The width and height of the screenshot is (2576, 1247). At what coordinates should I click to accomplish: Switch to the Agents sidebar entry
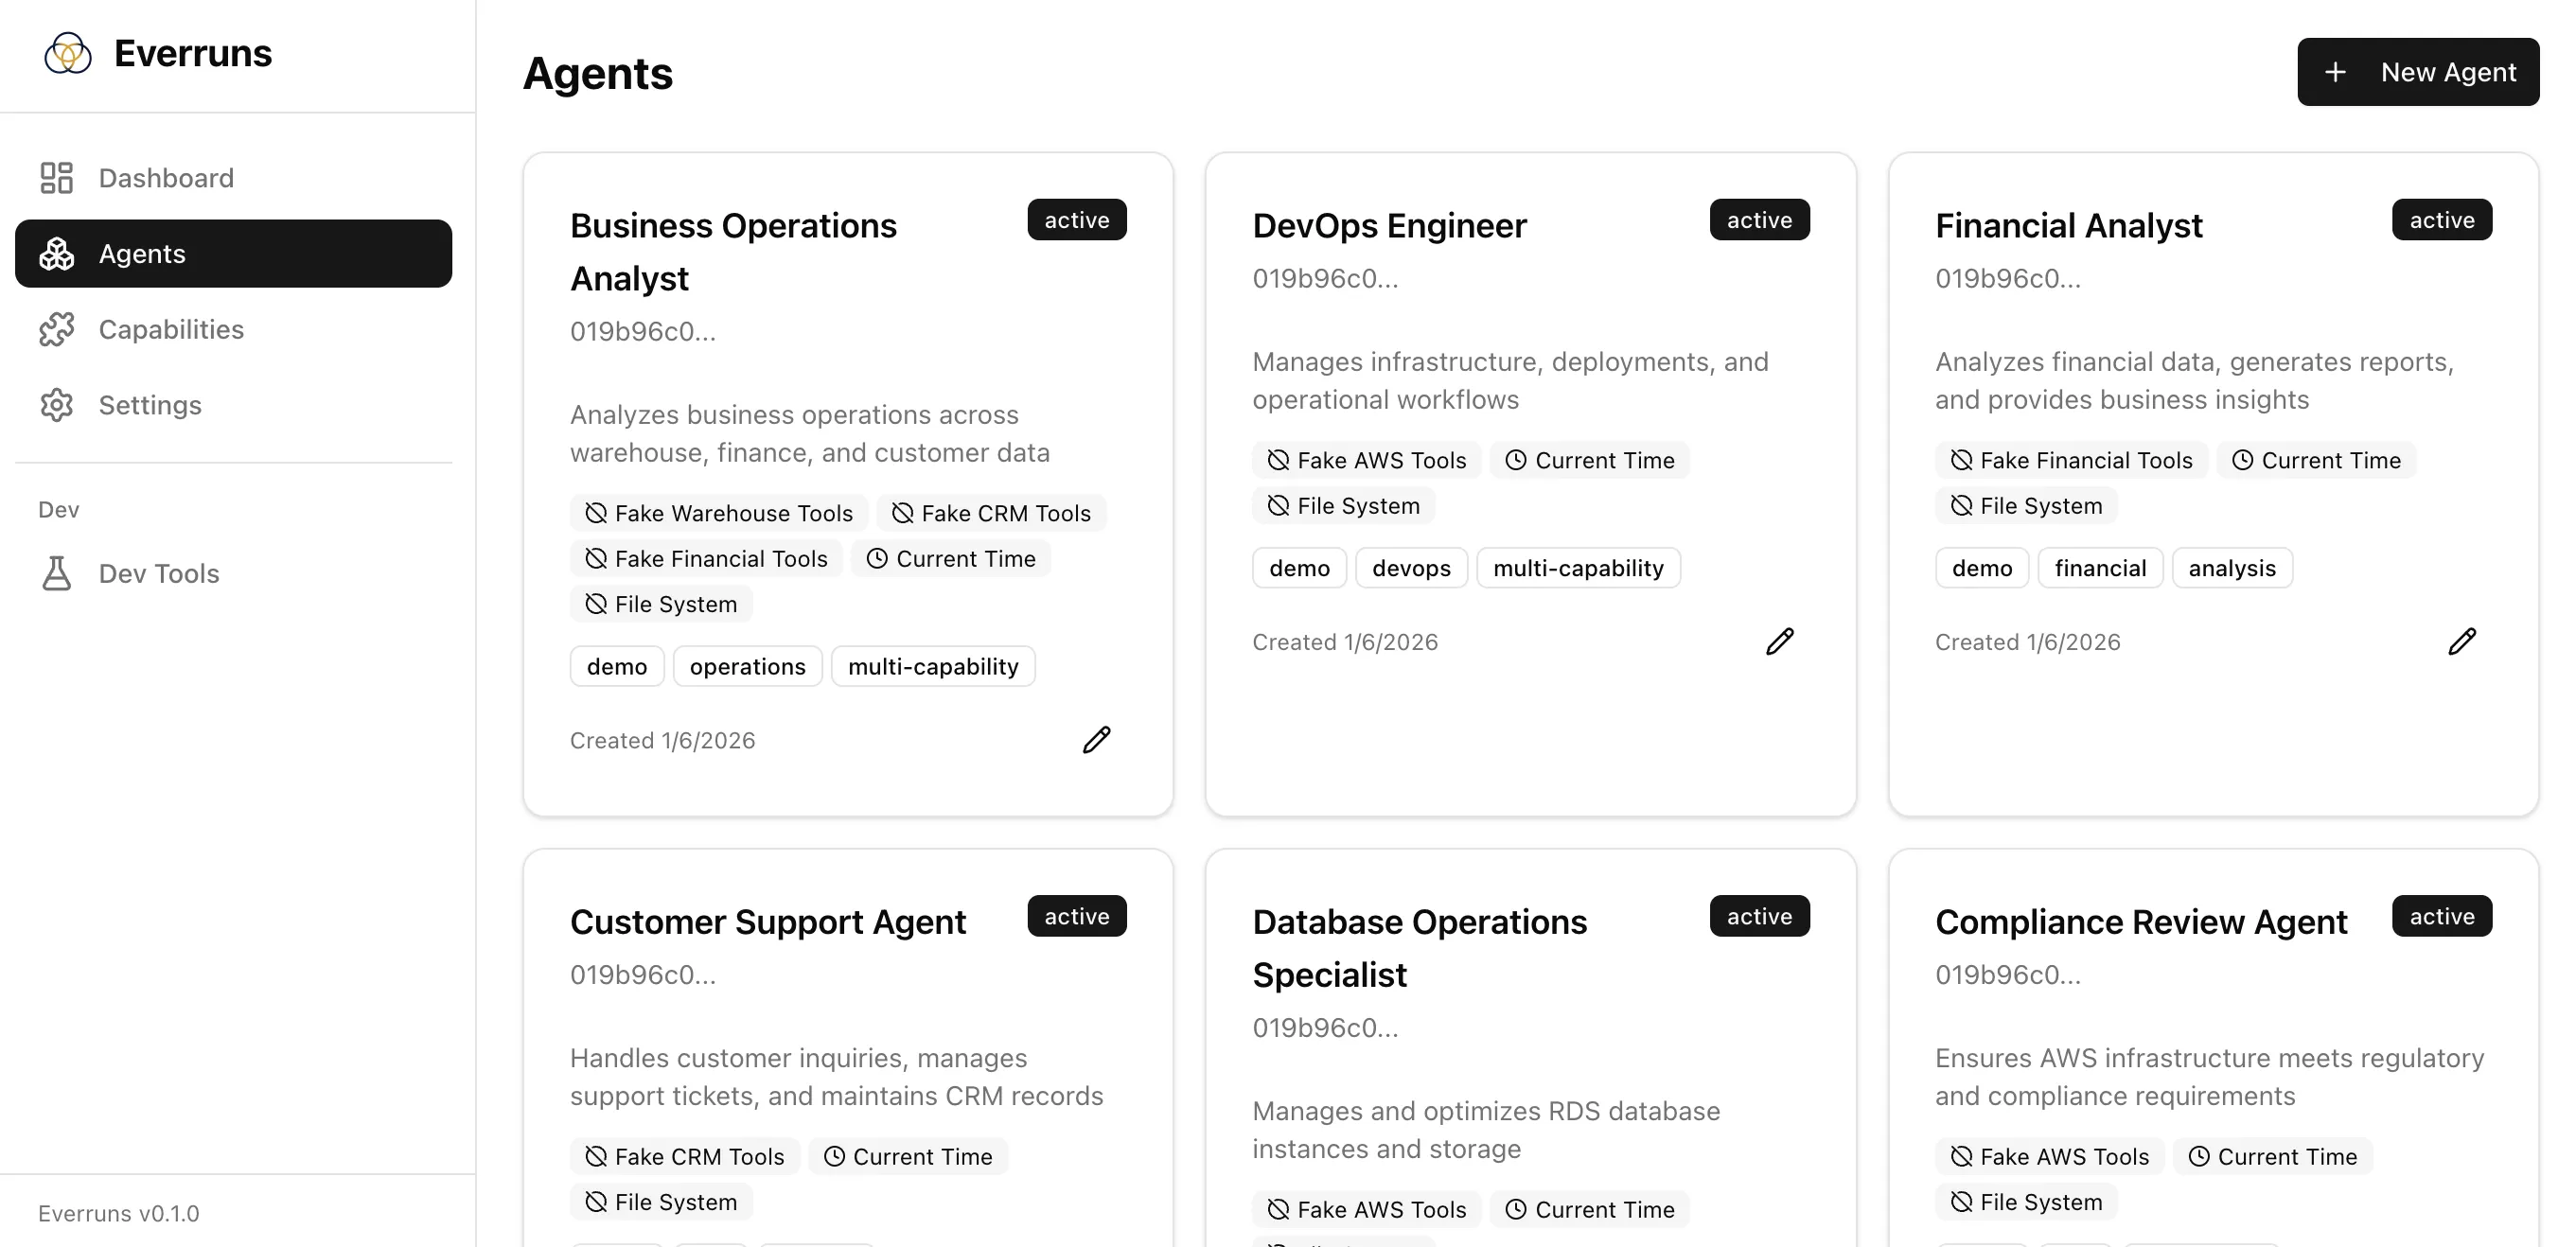tap(141, 253)
